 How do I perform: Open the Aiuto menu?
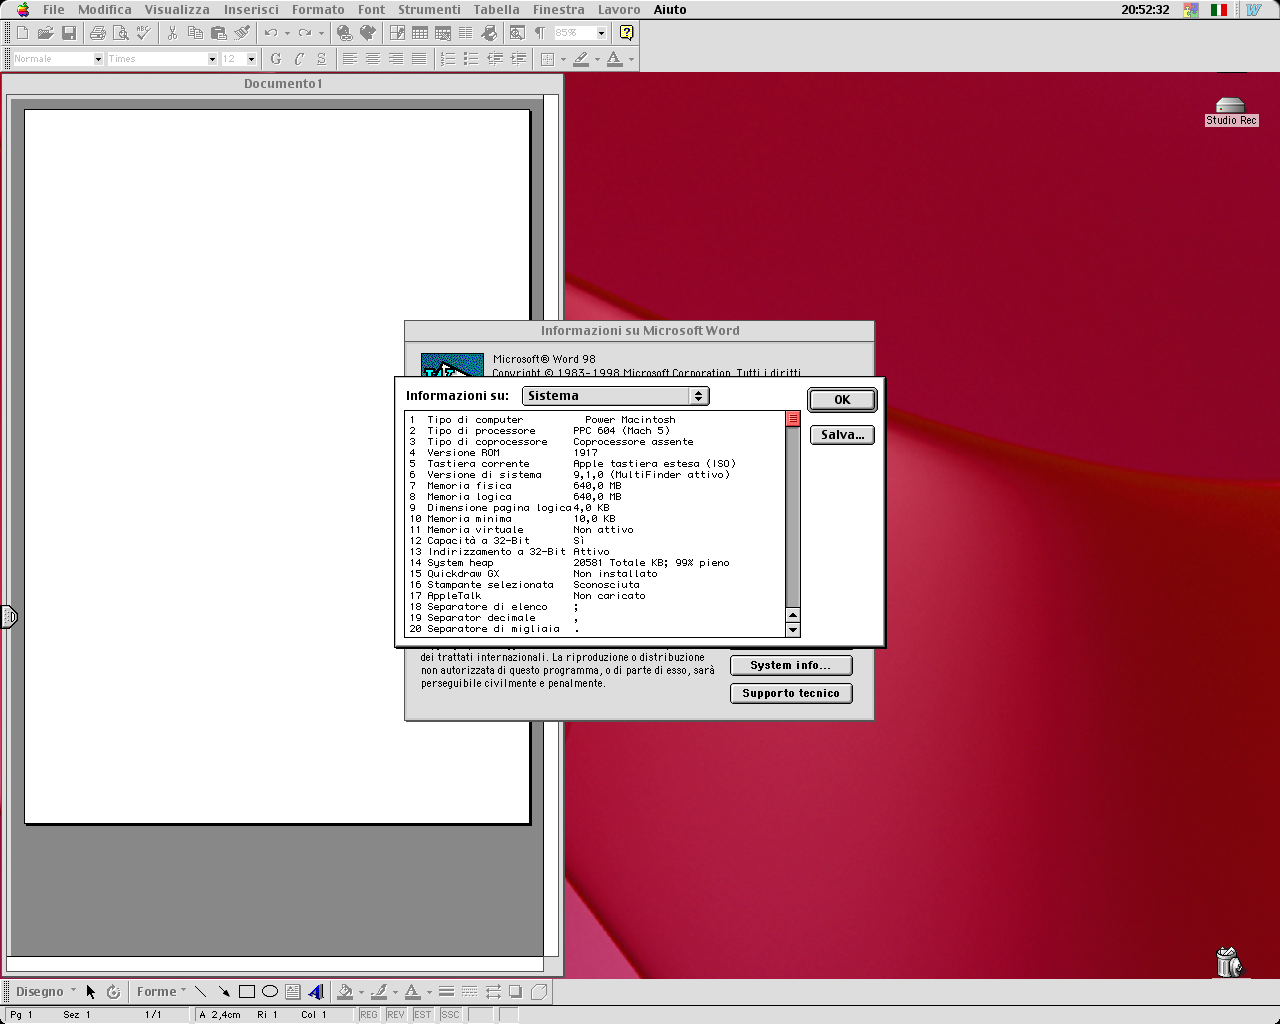[670, 10]
